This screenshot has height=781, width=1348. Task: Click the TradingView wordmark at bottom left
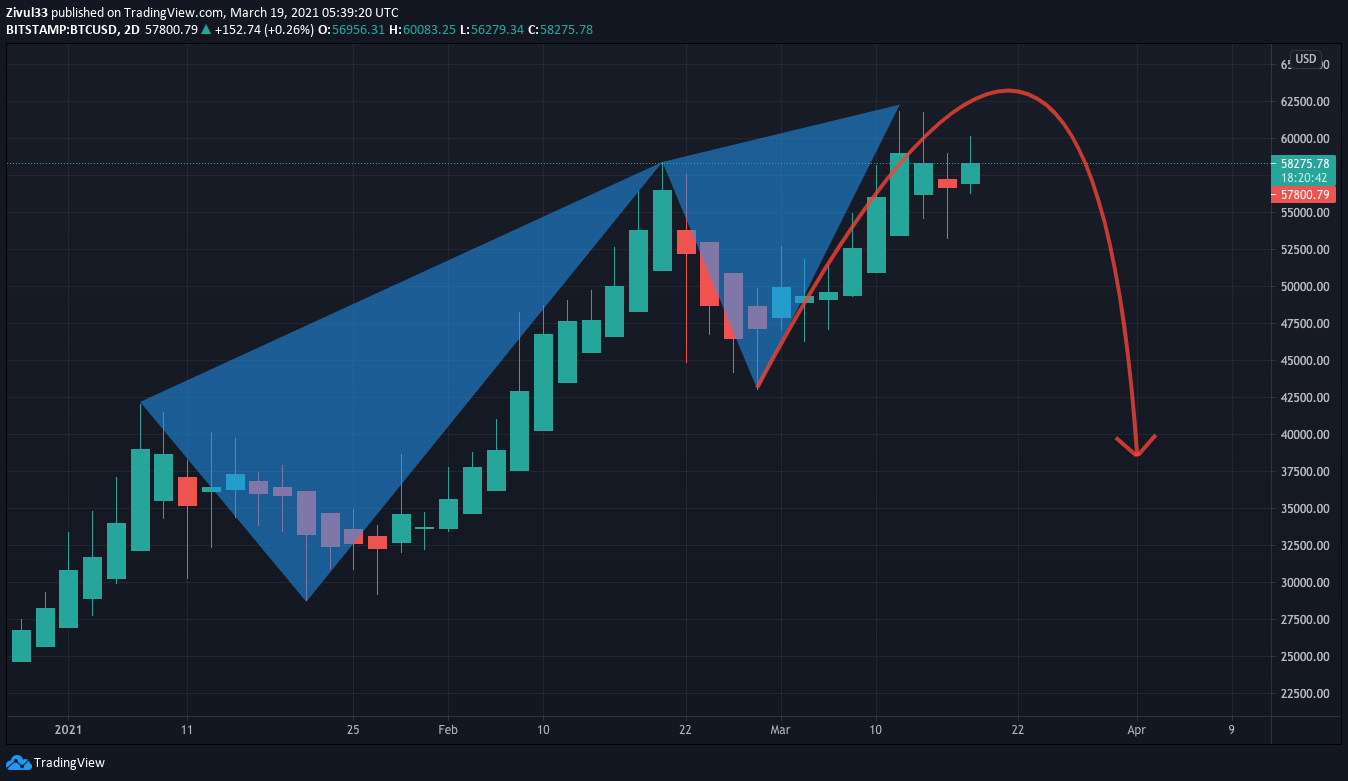coord(69,763)
